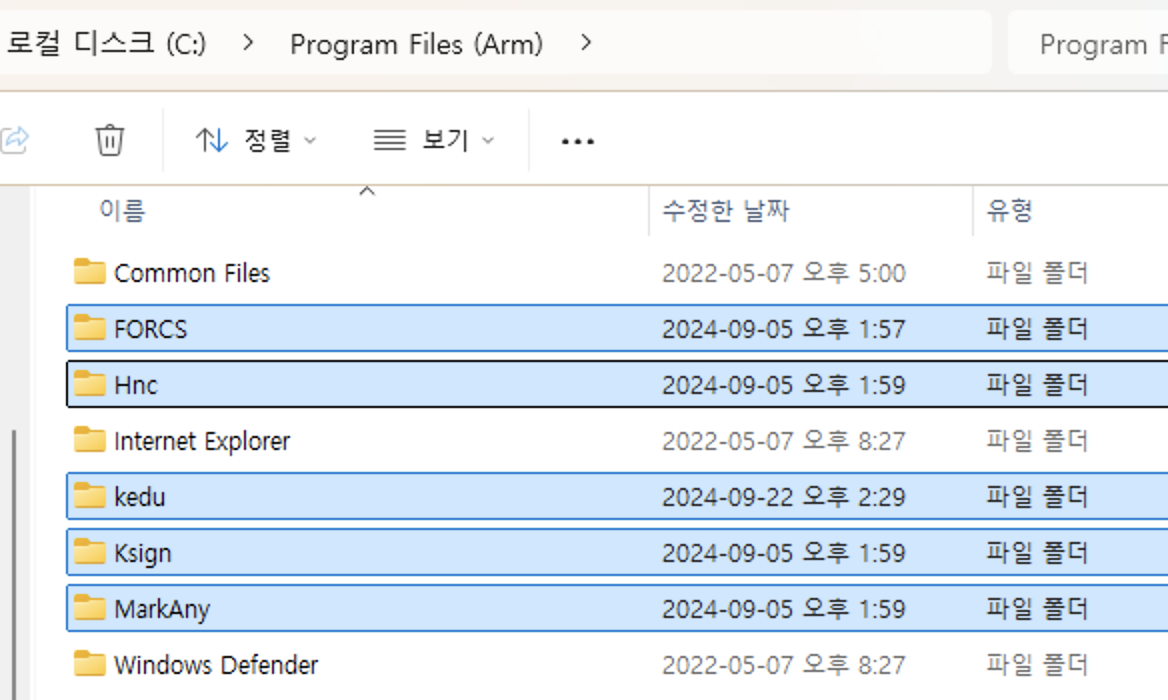Click the Internet Explorer name text
The height and width of the screenshot is (700, 1168).
[202, 442]
